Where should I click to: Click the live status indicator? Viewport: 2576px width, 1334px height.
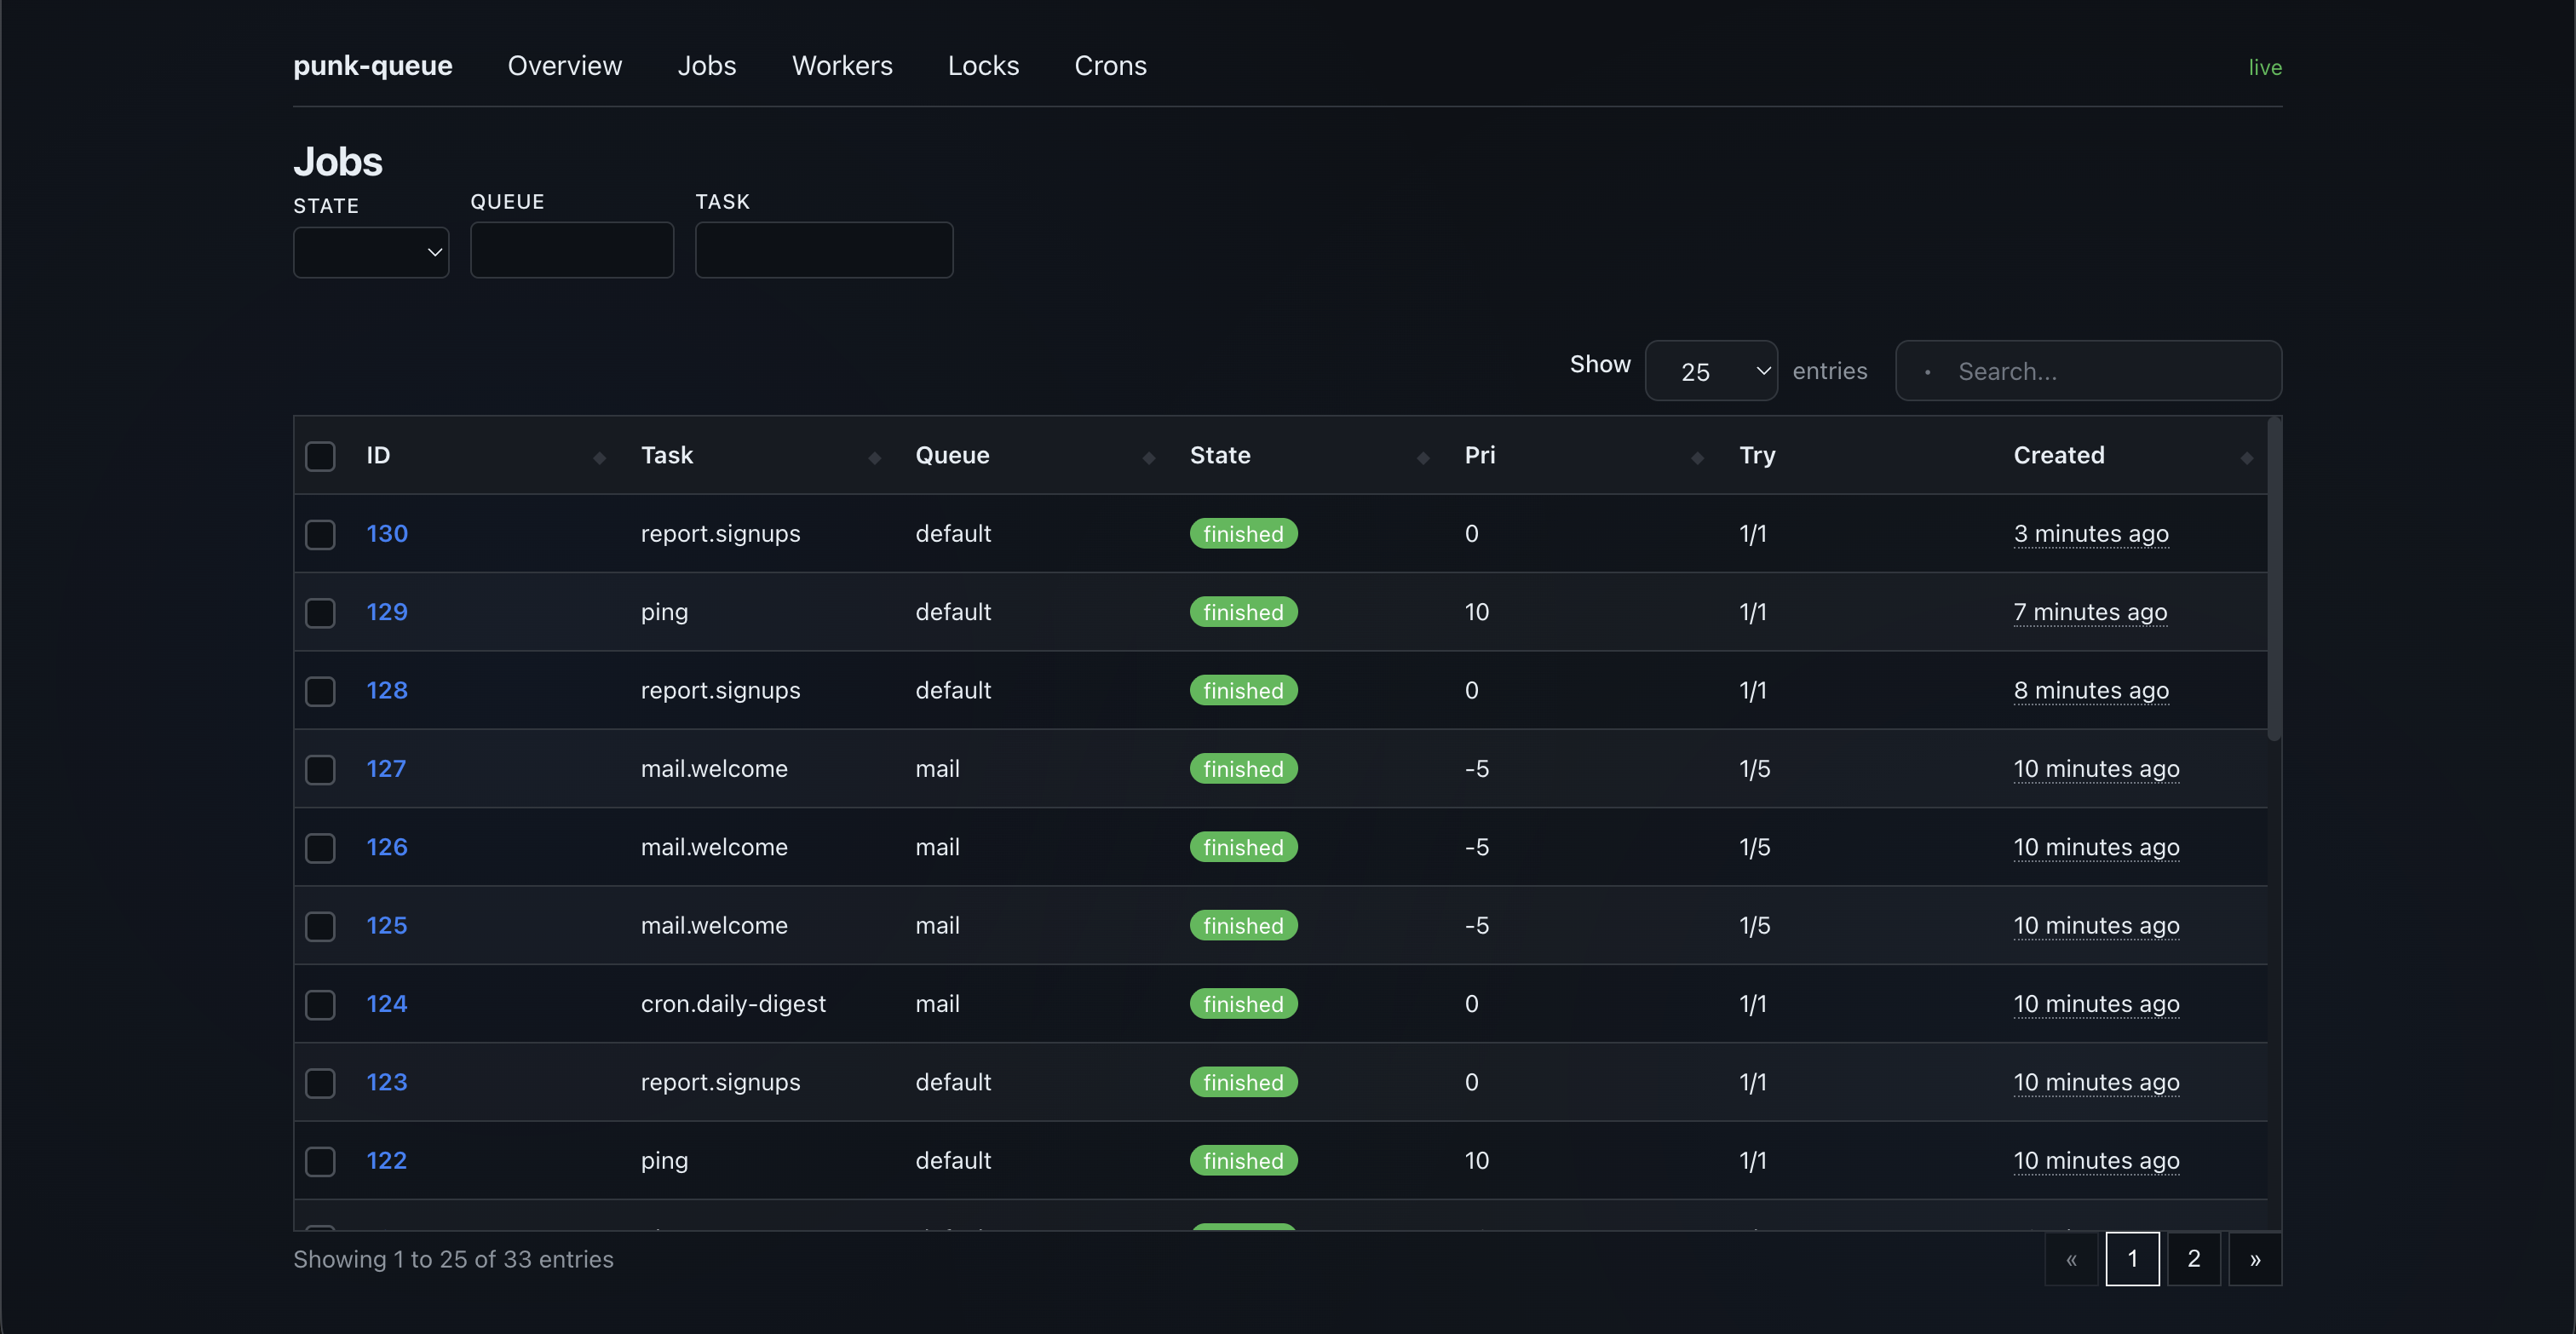(x=2265, y=67)
